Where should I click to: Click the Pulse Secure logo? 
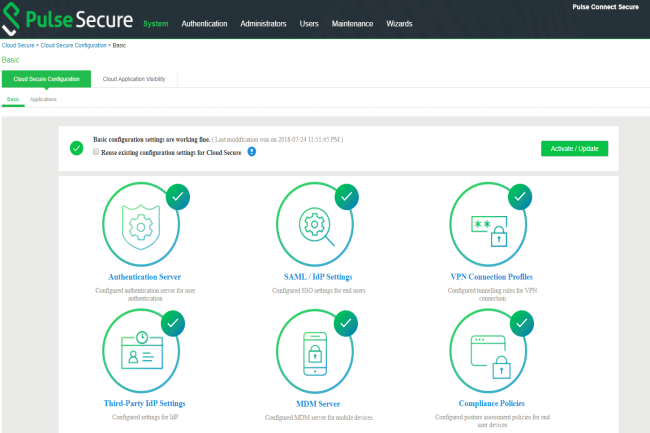[x=68, y=21]
